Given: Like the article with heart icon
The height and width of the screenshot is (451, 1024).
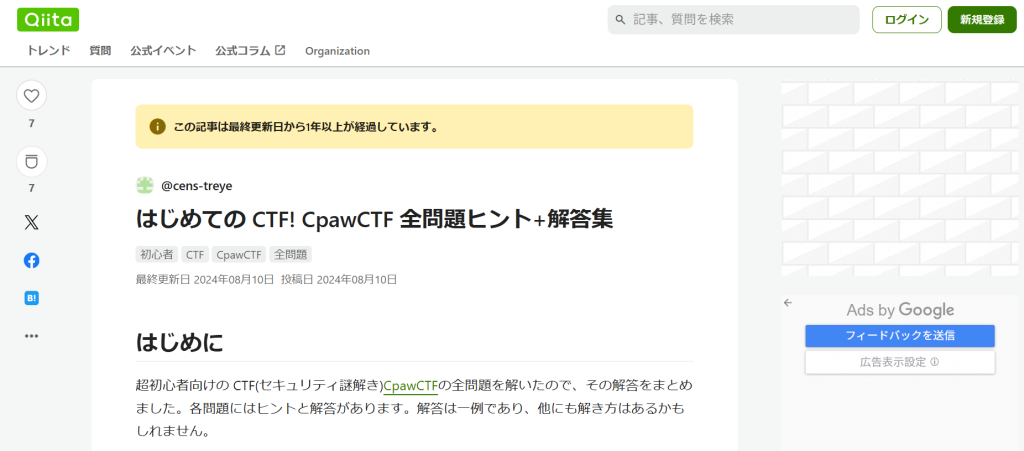Looking at the screenshot, I should (32, 96).
